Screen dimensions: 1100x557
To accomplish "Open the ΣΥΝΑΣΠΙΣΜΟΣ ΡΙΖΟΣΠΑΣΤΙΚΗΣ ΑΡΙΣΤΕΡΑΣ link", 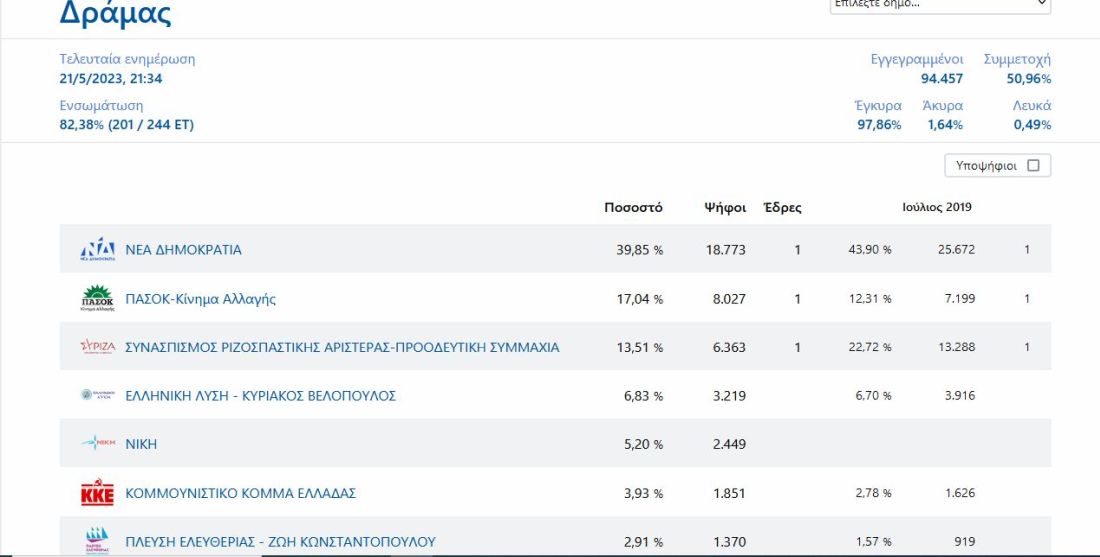I will tap(342, 347).
